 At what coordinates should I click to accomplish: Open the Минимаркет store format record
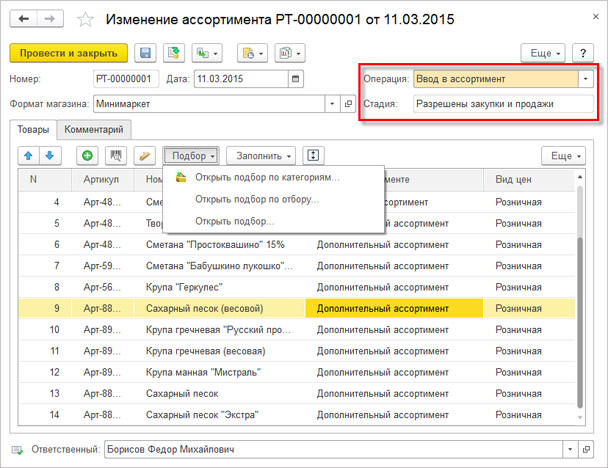pyautogui.click(x=348, y=104)
